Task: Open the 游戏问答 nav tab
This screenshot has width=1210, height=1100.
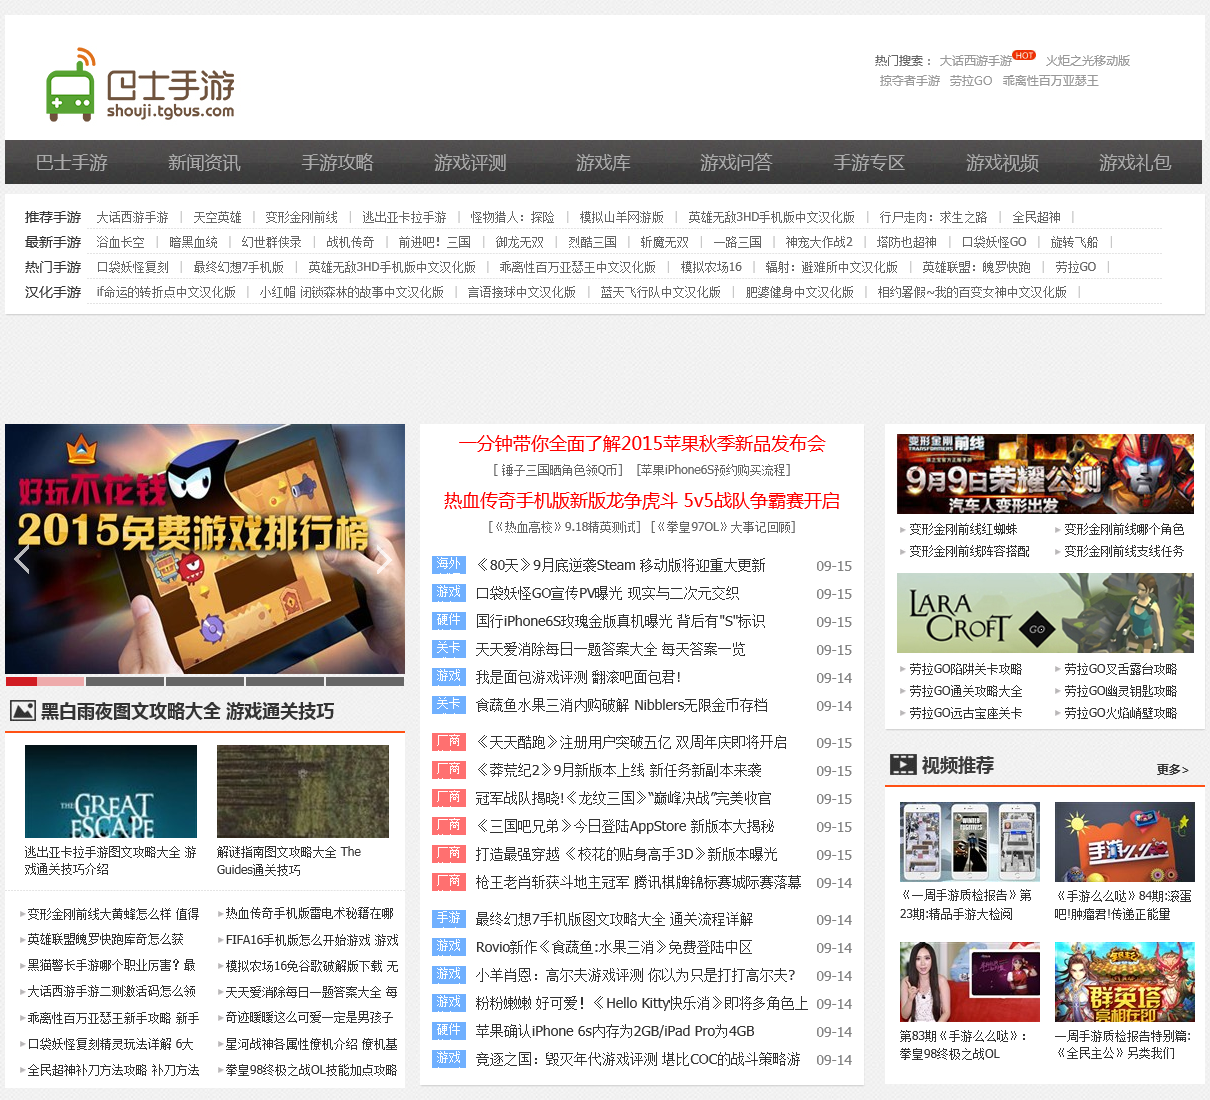Action: [x=736, y=162]
